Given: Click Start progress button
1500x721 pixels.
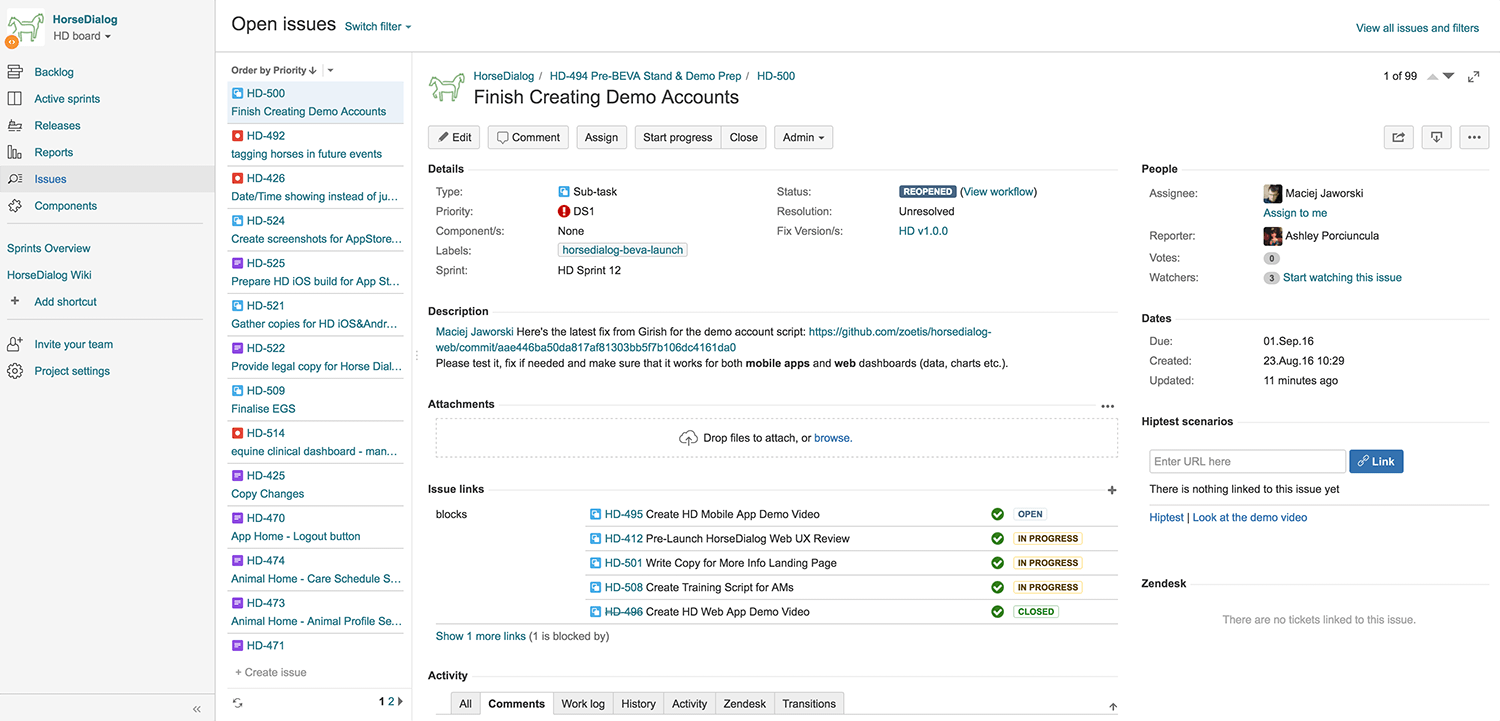Looking at the screenshot, I should 678,137.
